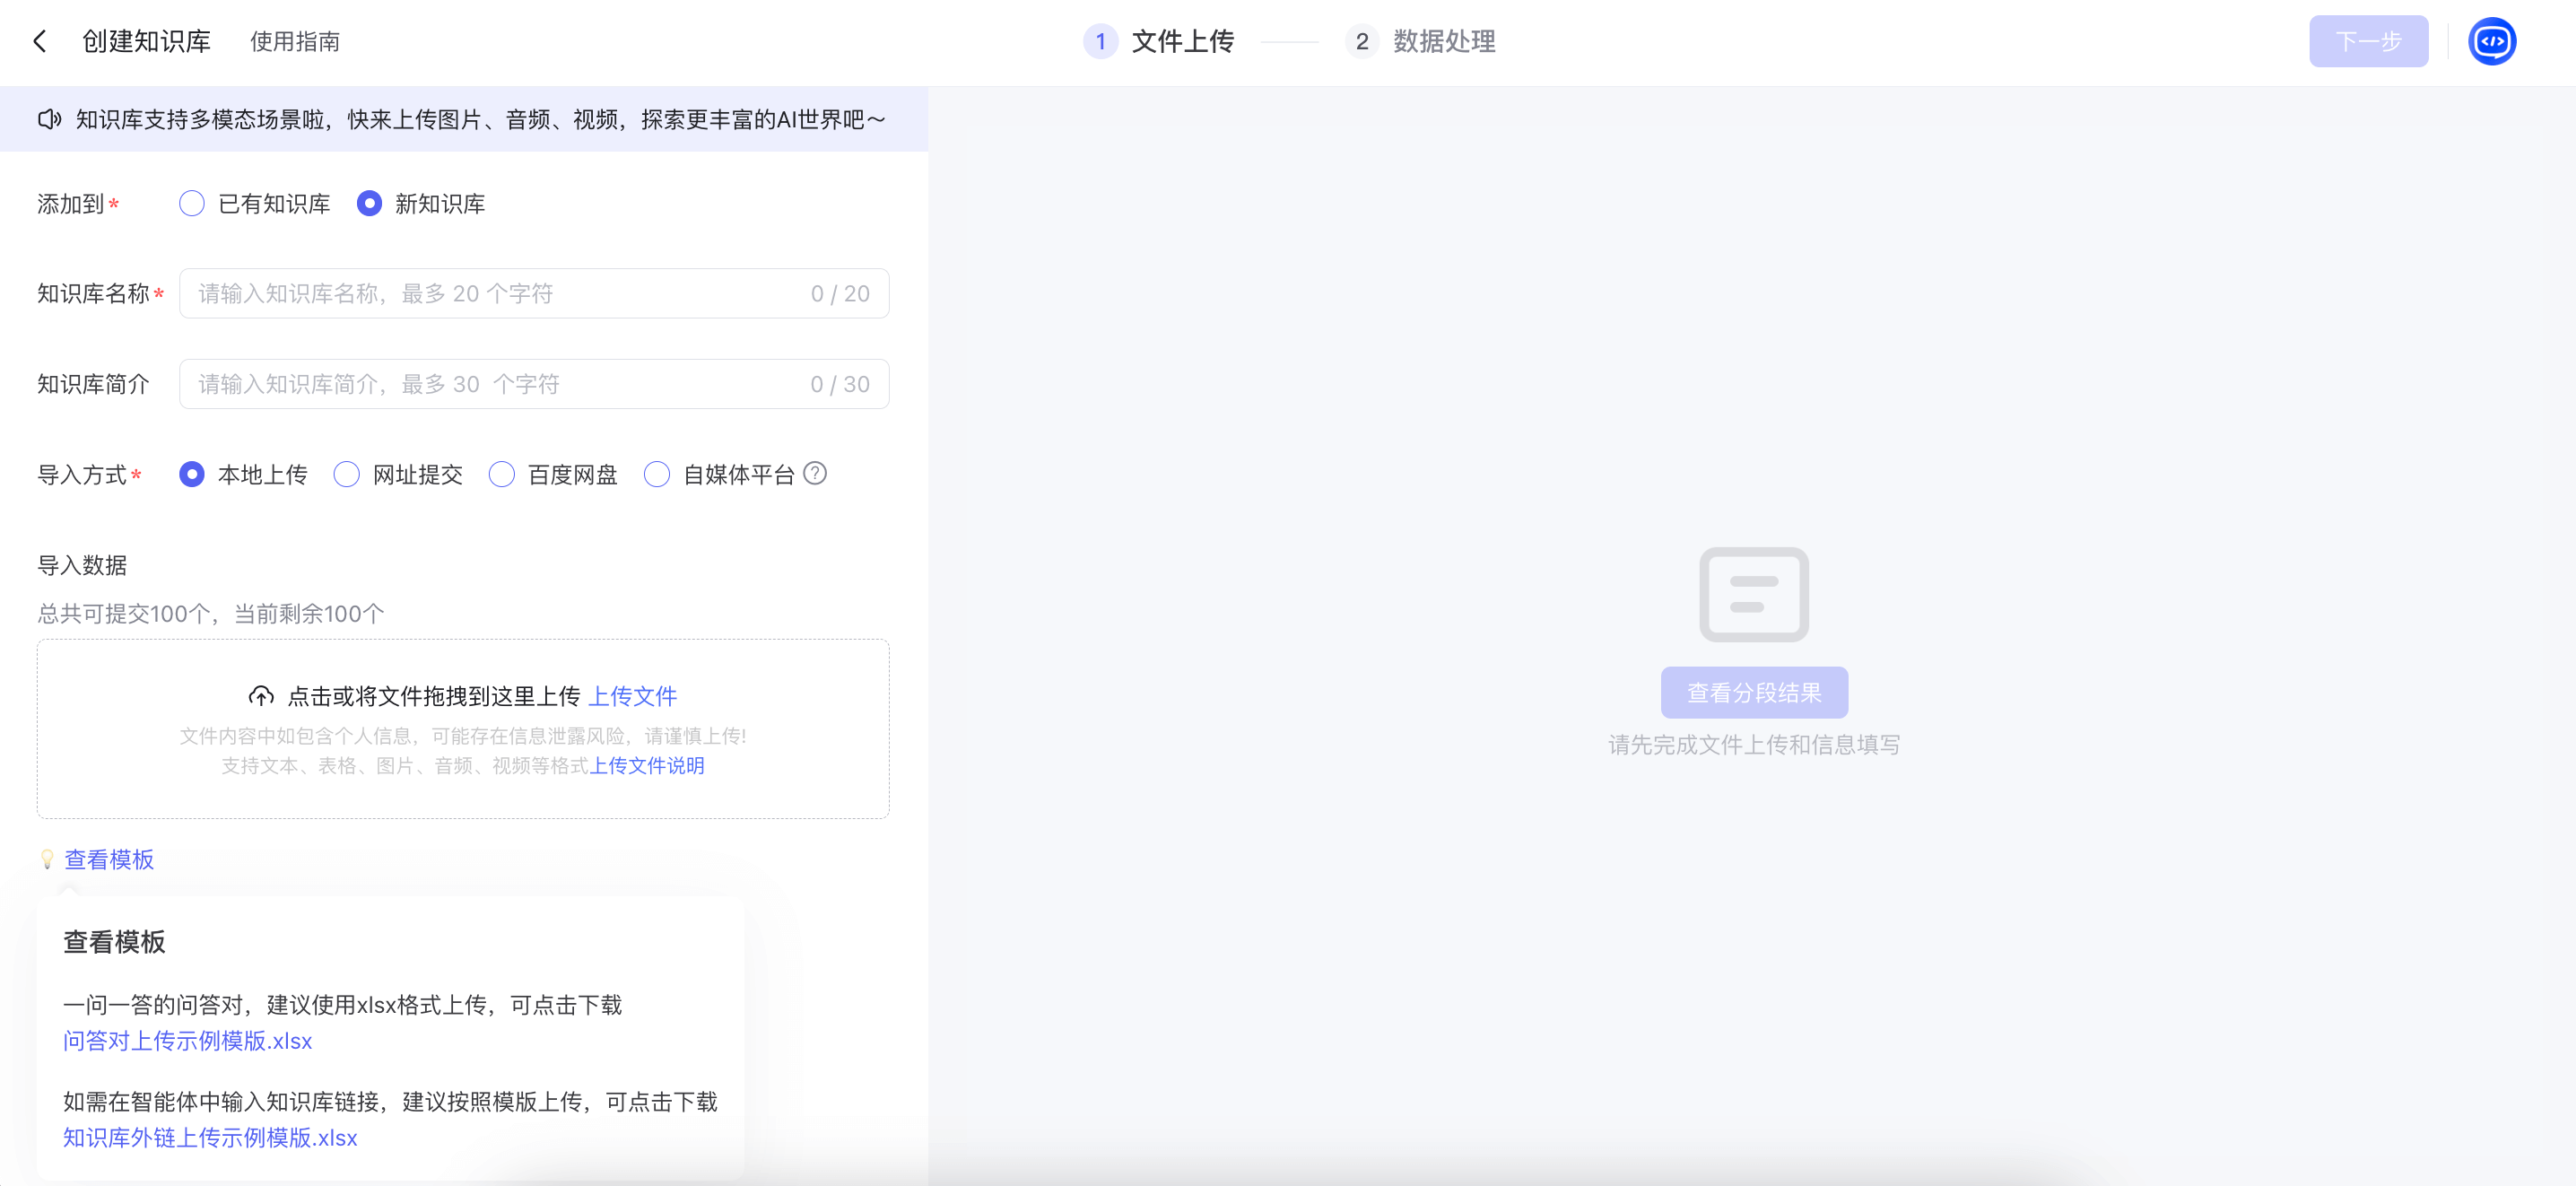Select the 已有知识库 radio option

192,204
